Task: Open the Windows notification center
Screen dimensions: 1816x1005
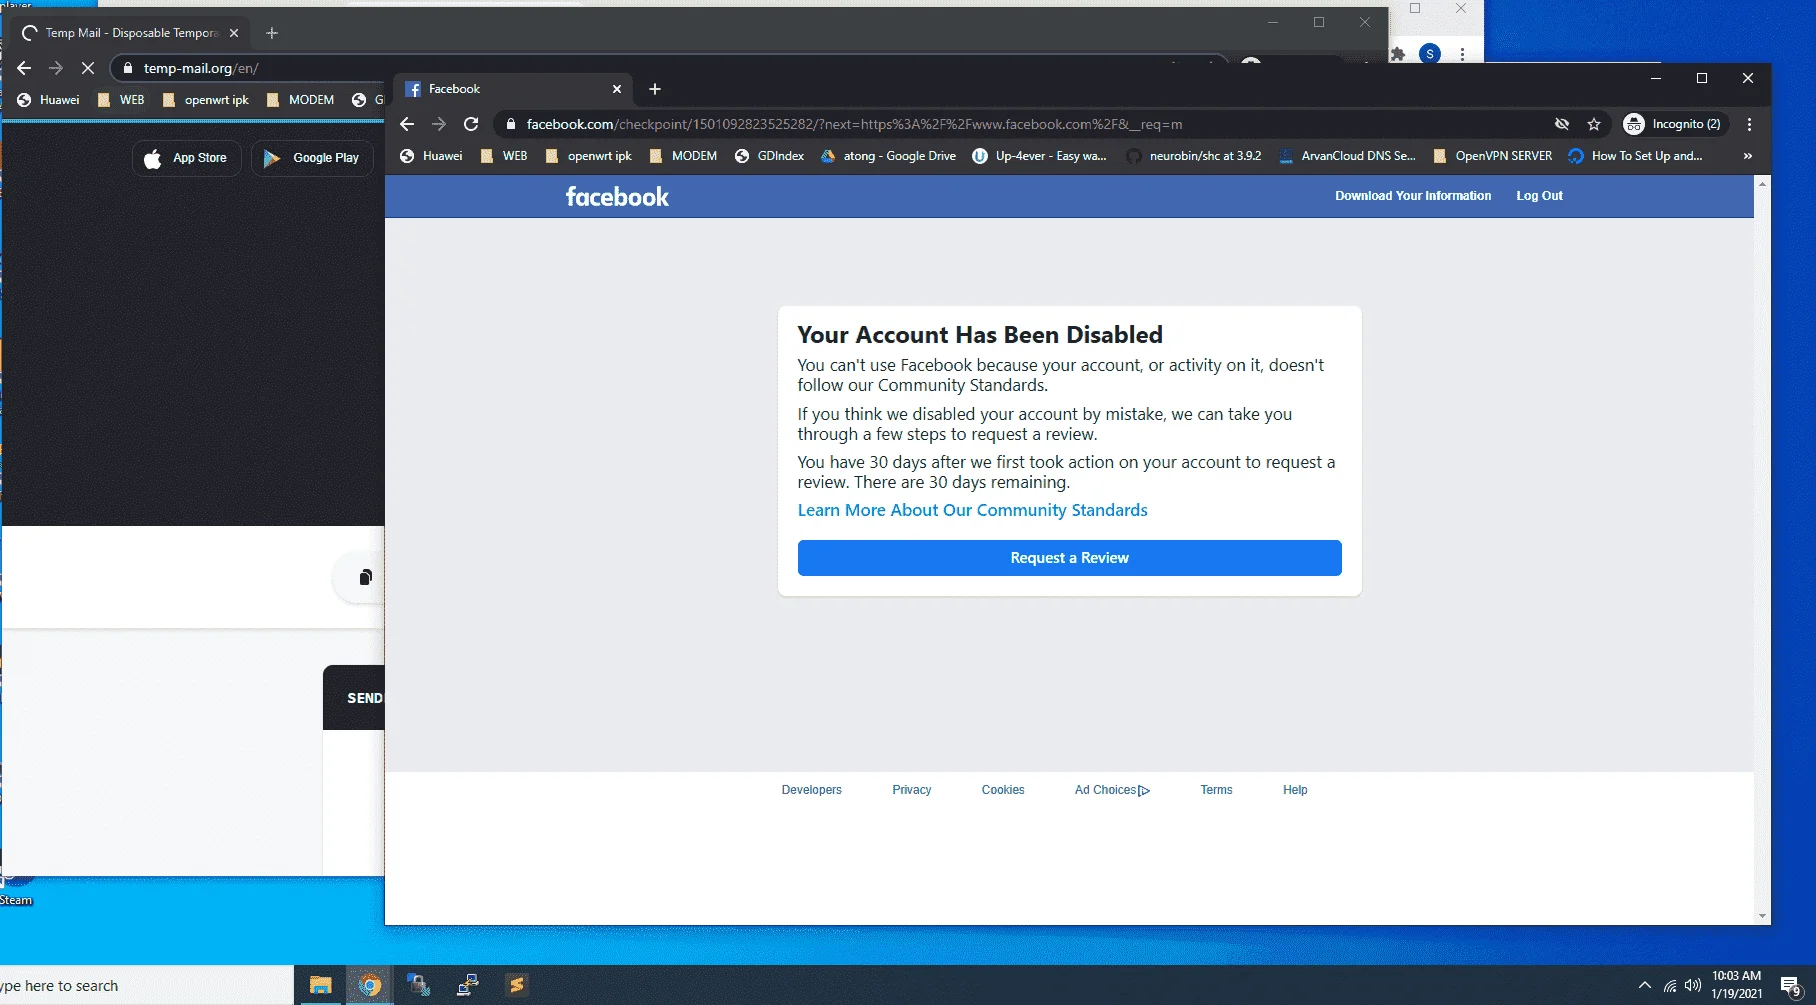Action: click(1791, 986)
